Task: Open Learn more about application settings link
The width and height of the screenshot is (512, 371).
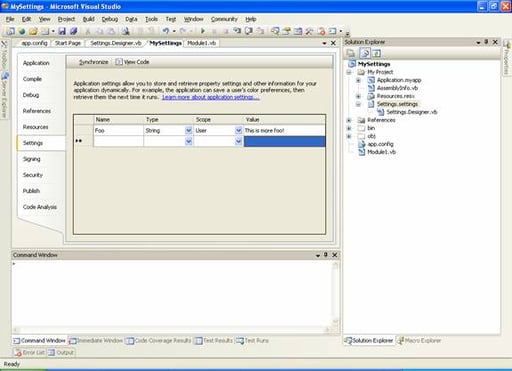Action: (211, 97)
